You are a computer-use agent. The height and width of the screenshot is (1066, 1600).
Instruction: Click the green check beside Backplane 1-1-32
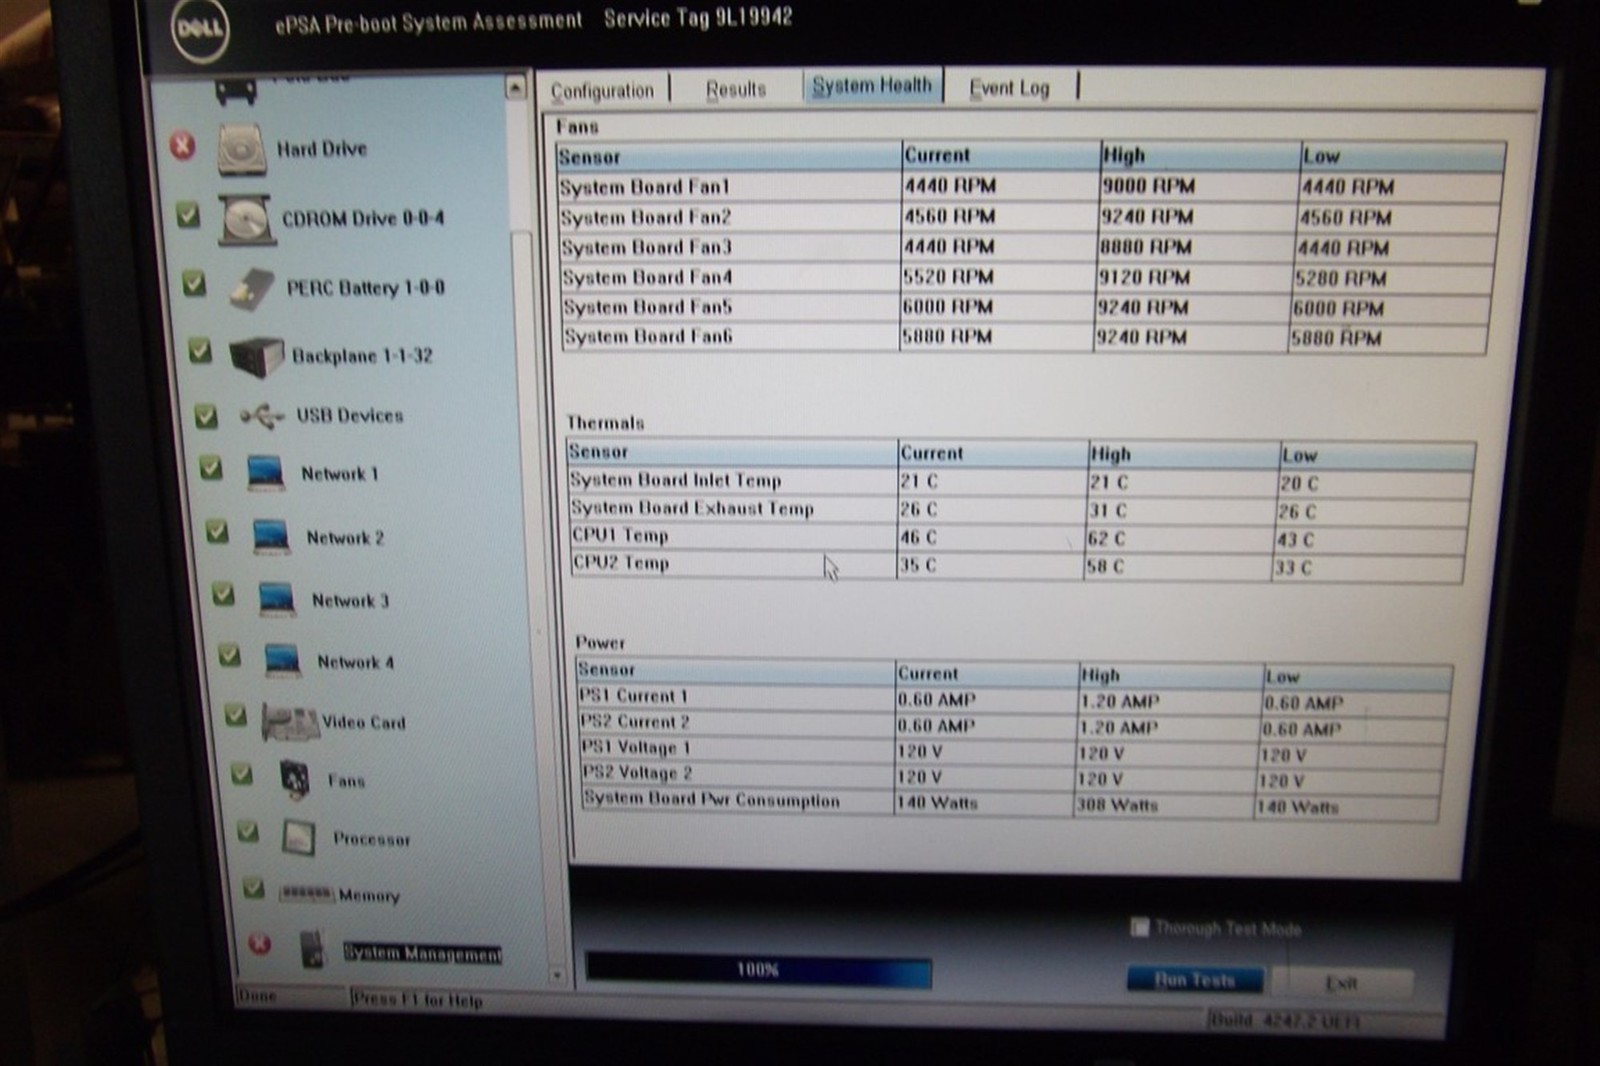[200, 351]
